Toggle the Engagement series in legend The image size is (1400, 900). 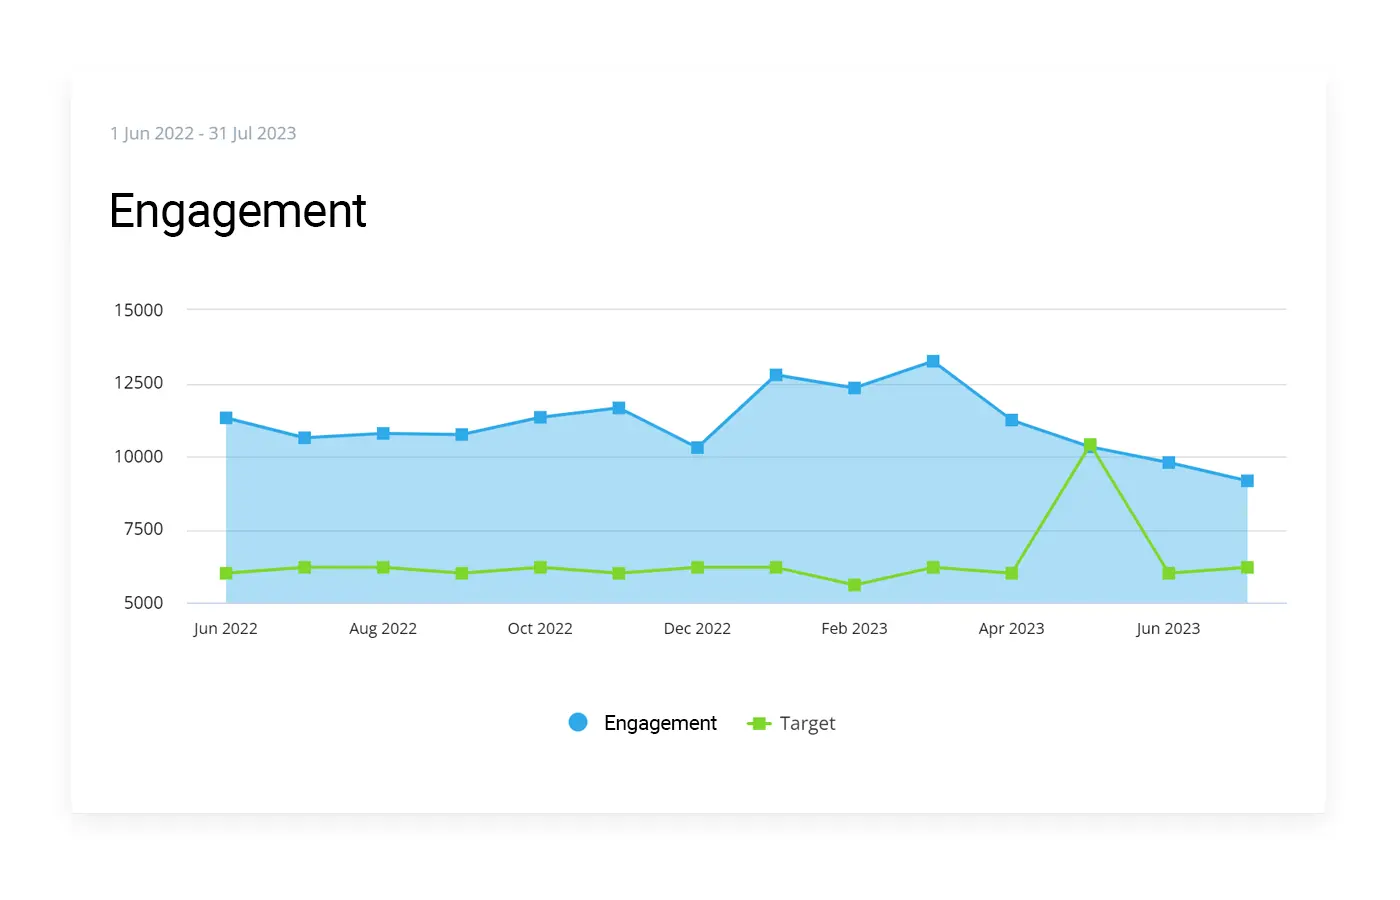point(643,723)
